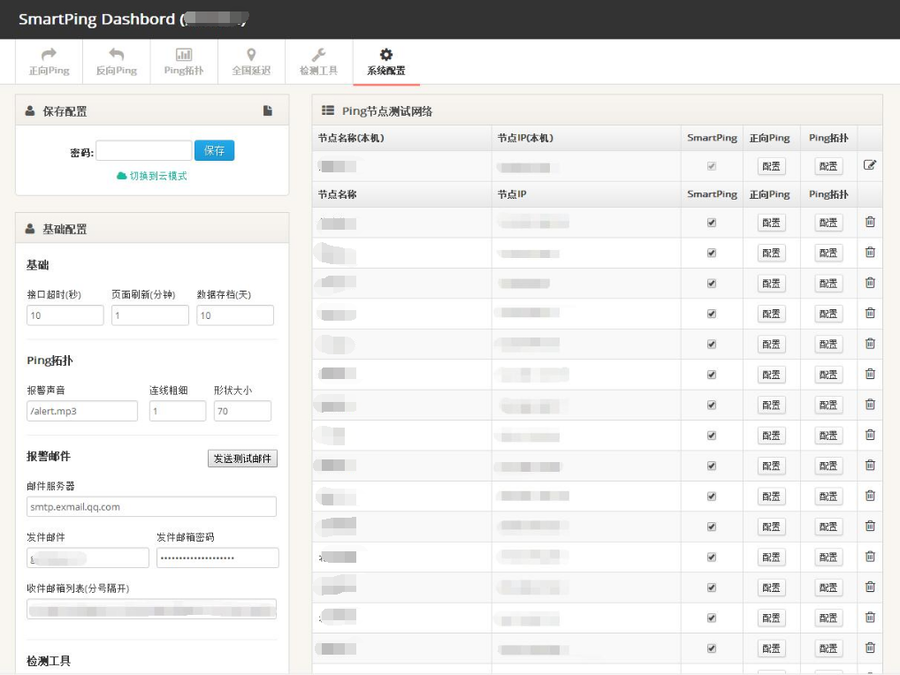The height and width of the screenshot is (675, 900).
Task: Delete the fifth node with its trash icon
Action: pyautogui.click(x=870, y=343)
